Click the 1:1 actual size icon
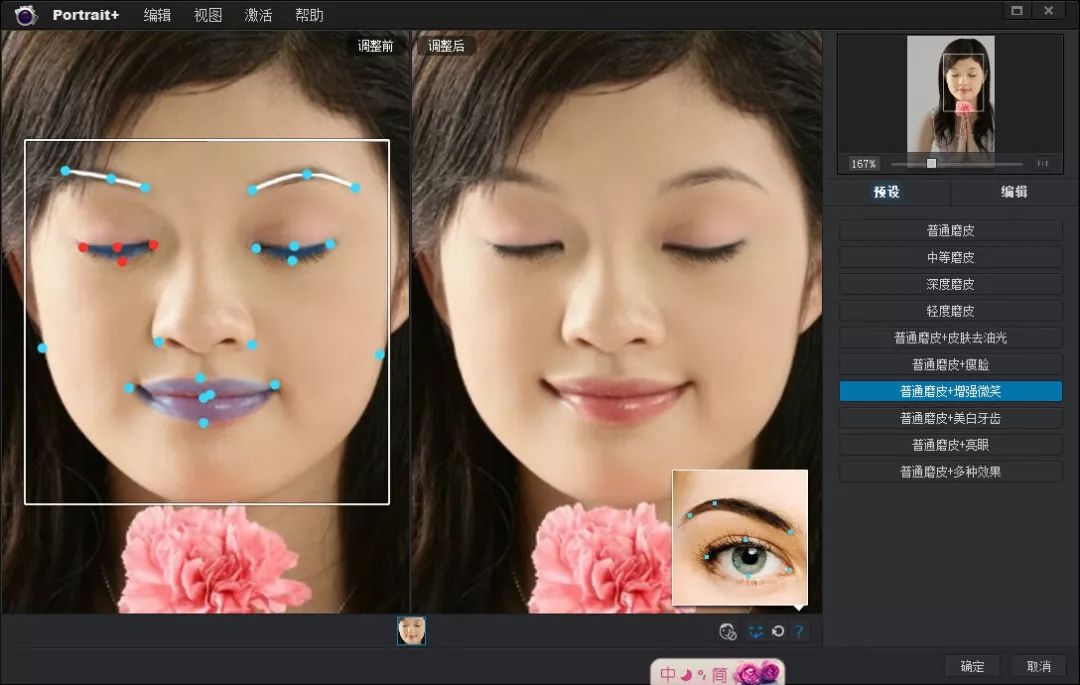The height and width of the screenshot is (685, 1080). coord(1043,163)
